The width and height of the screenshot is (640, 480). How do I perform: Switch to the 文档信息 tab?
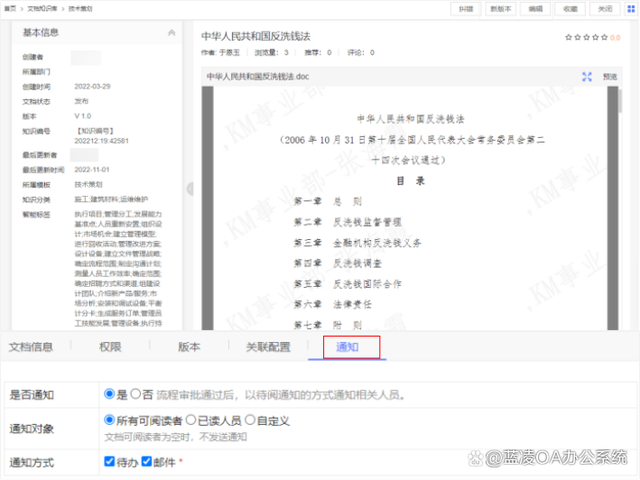(x=31, y=347)
